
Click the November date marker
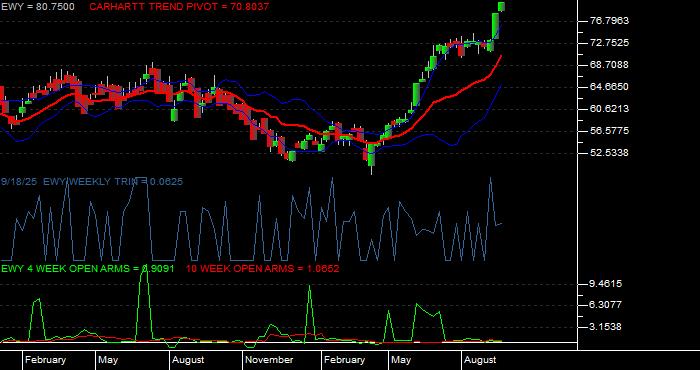click(x=270, y=360)
